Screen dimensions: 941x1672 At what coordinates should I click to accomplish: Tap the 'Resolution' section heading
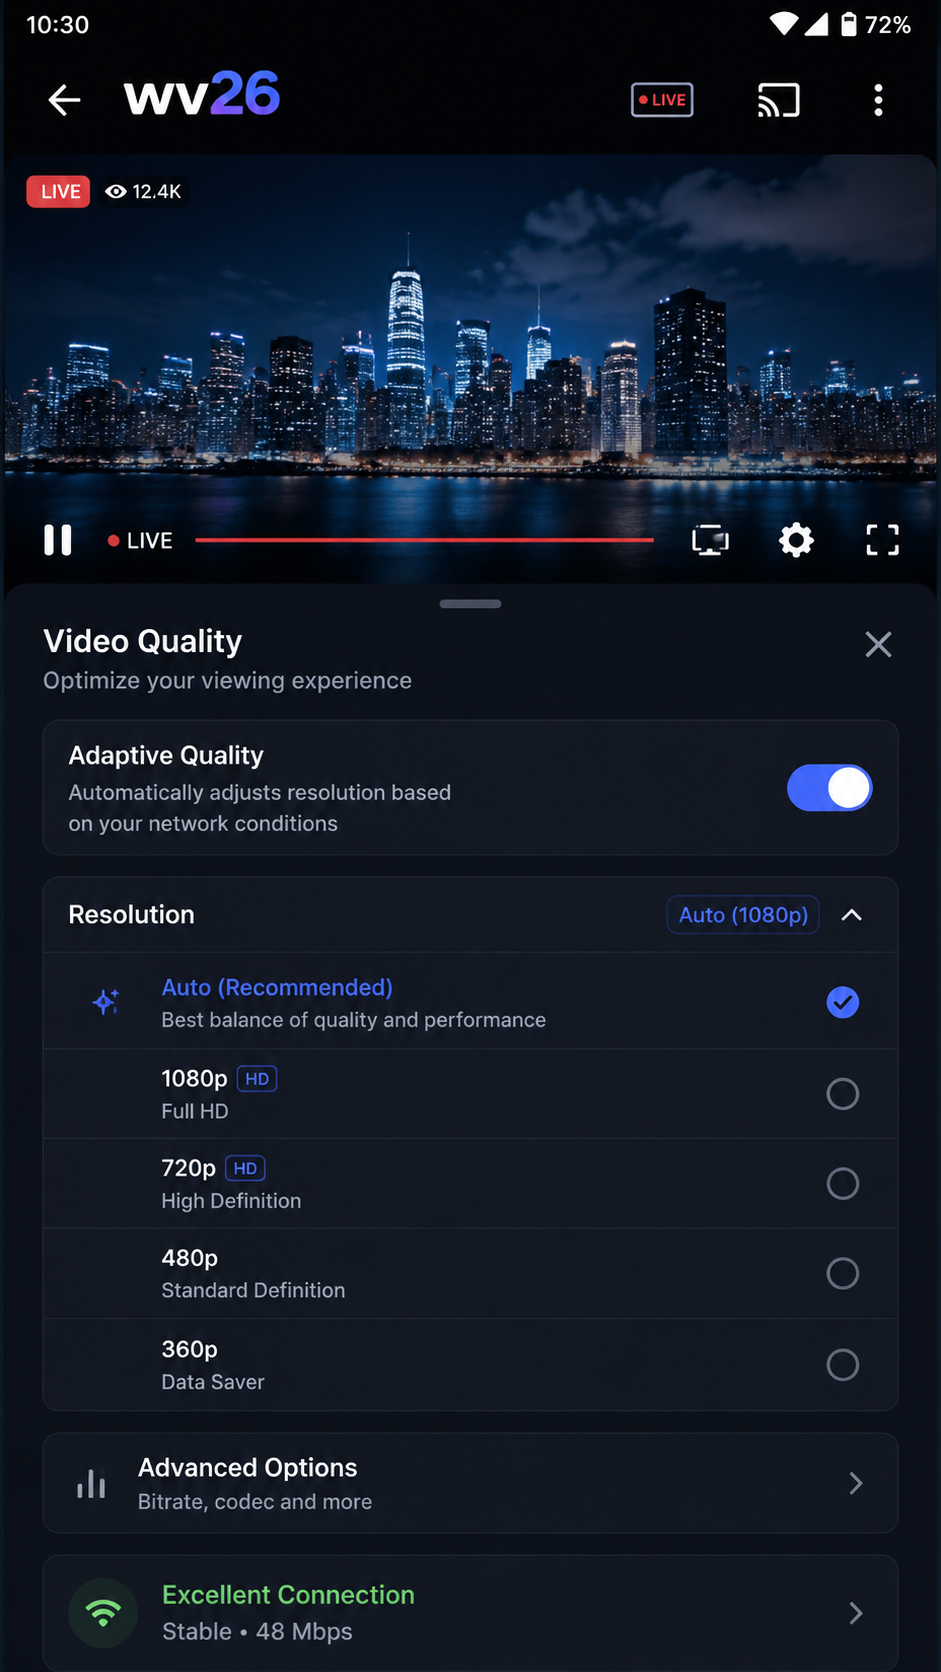click(x=131, y=914)
